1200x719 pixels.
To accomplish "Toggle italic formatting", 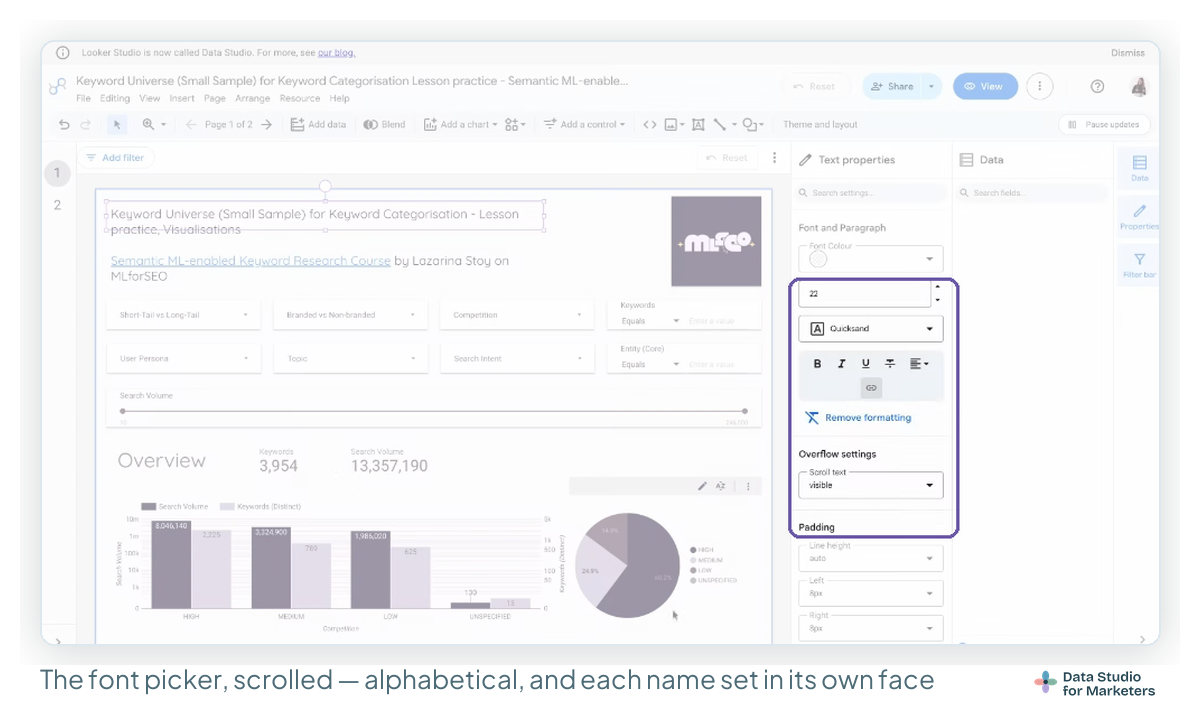I will pyautogui.click(x=841, y=364).
